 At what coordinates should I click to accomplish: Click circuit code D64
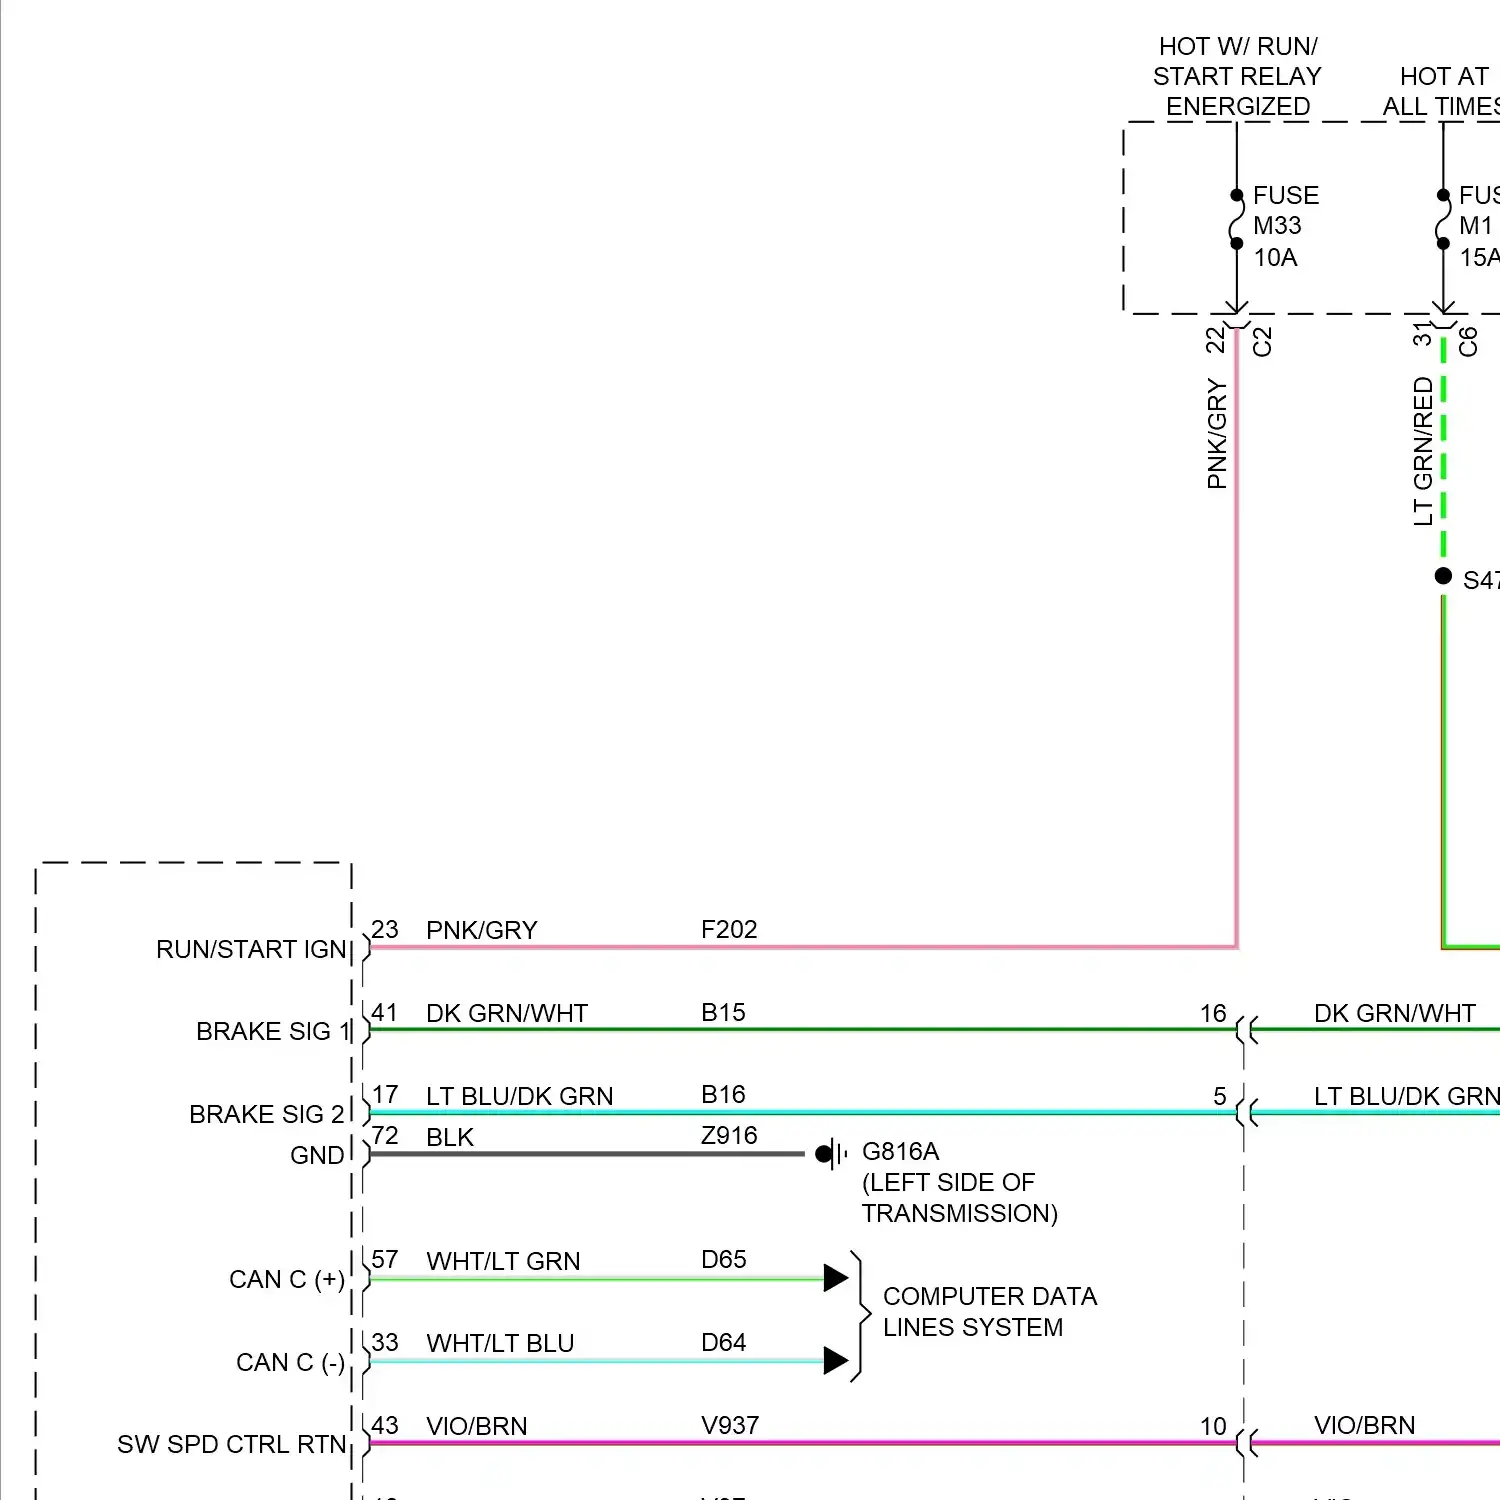coord(724,1342)
